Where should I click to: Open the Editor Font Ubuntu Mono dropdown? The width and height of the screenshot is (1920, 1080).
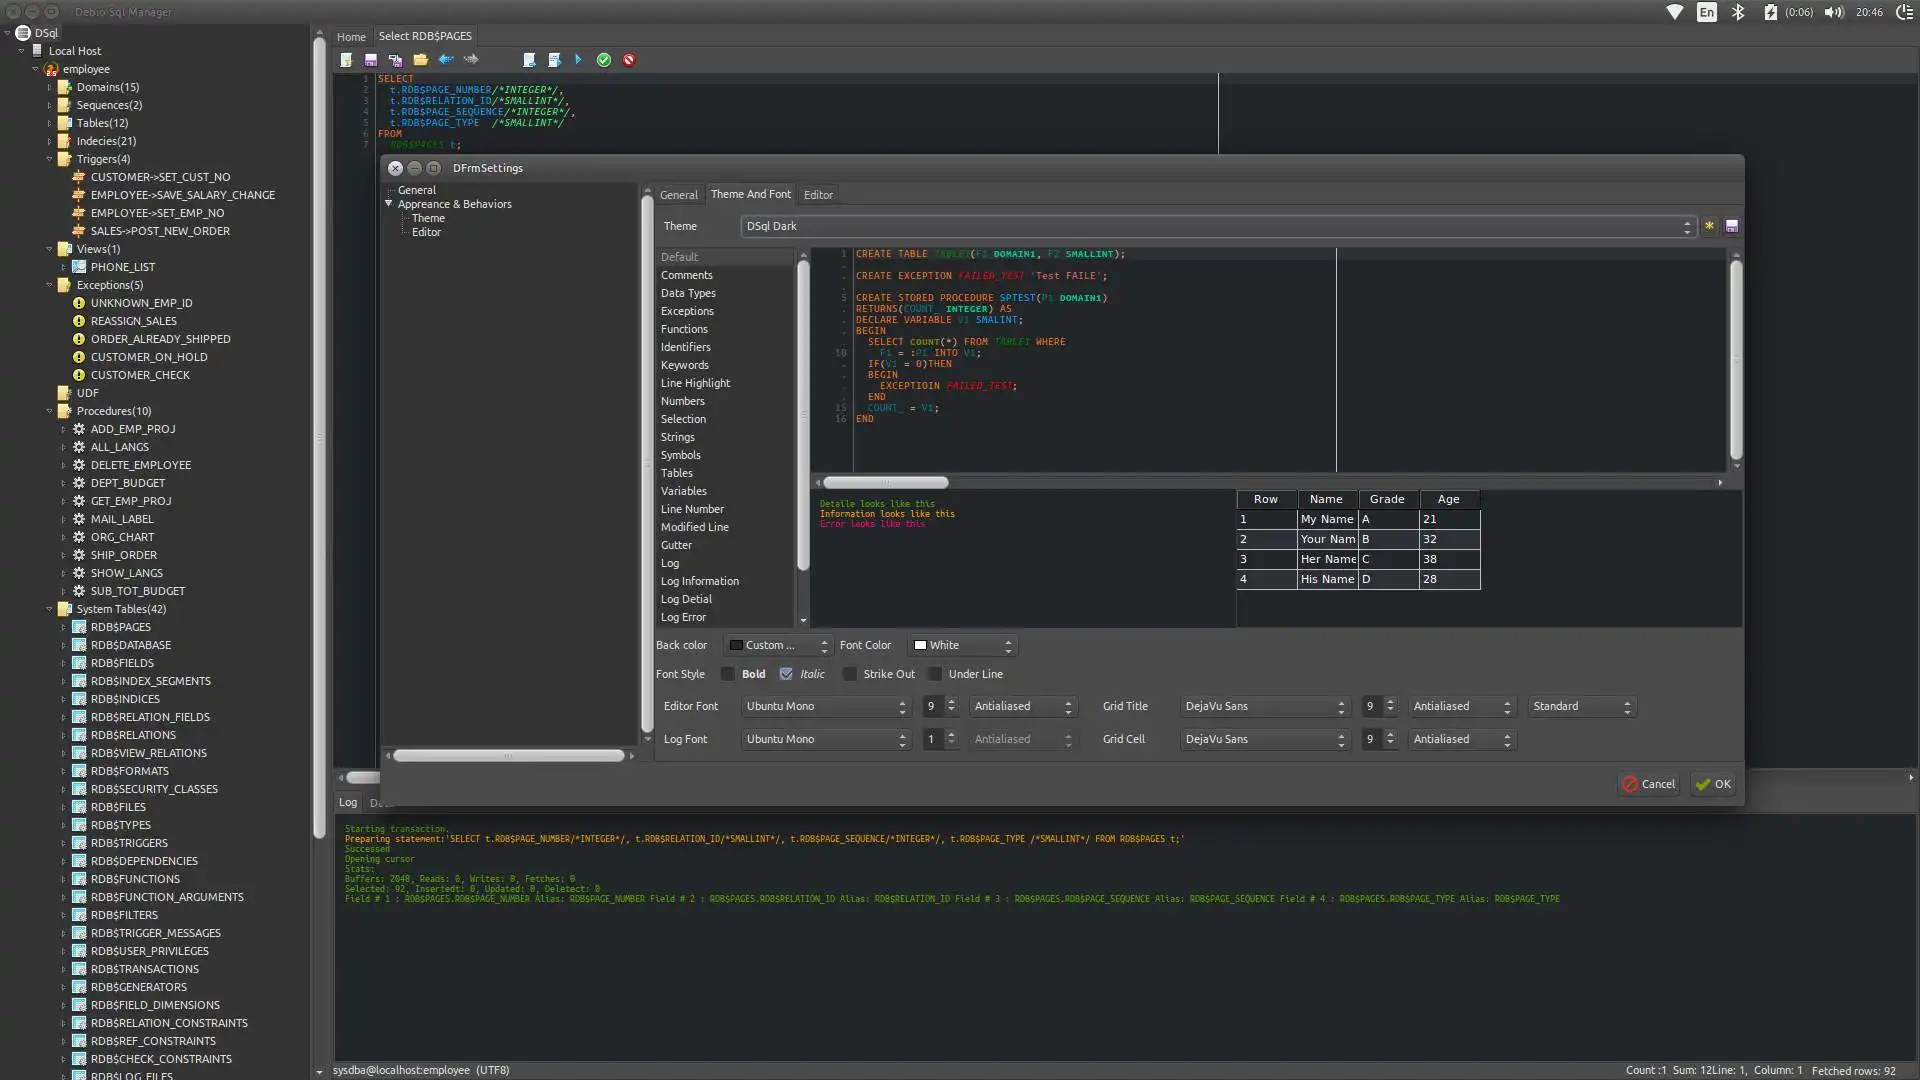click(x=825, y=707)
